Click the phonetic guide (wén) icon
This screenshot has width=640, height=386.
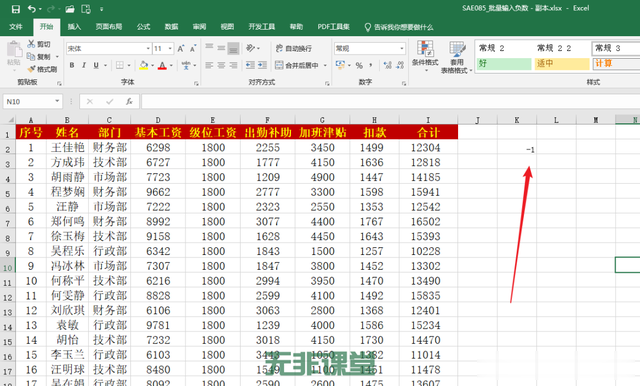pyautogui.click(x=186, y=65)
